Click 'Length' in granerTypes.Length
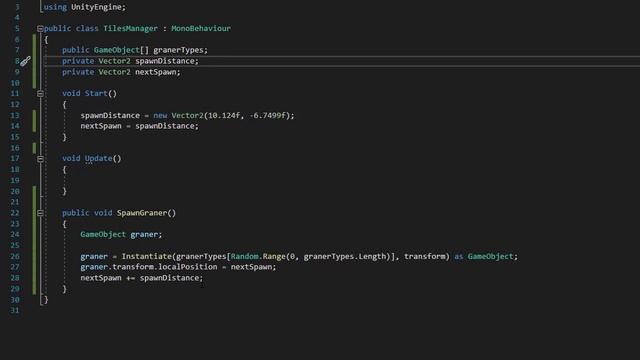 tap(372, 256)
